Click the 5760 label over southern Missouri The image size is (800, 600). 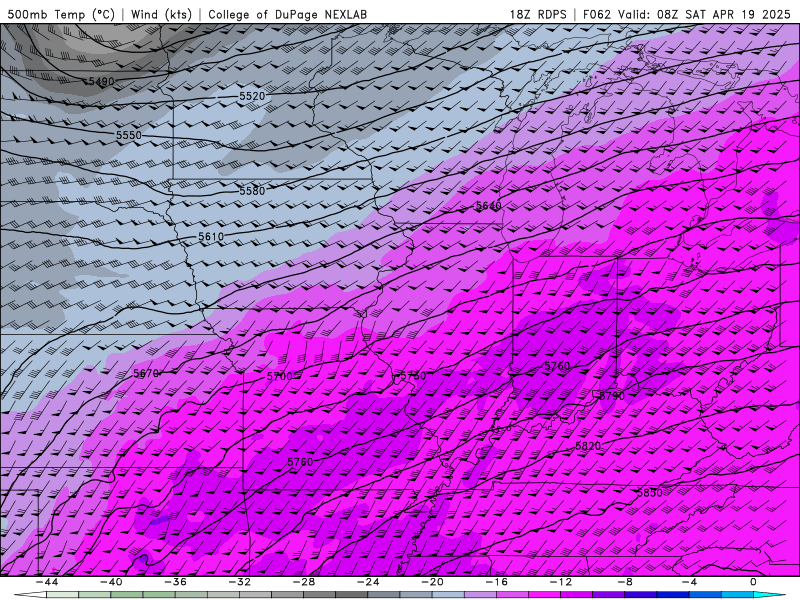click(x=301, y=462)
